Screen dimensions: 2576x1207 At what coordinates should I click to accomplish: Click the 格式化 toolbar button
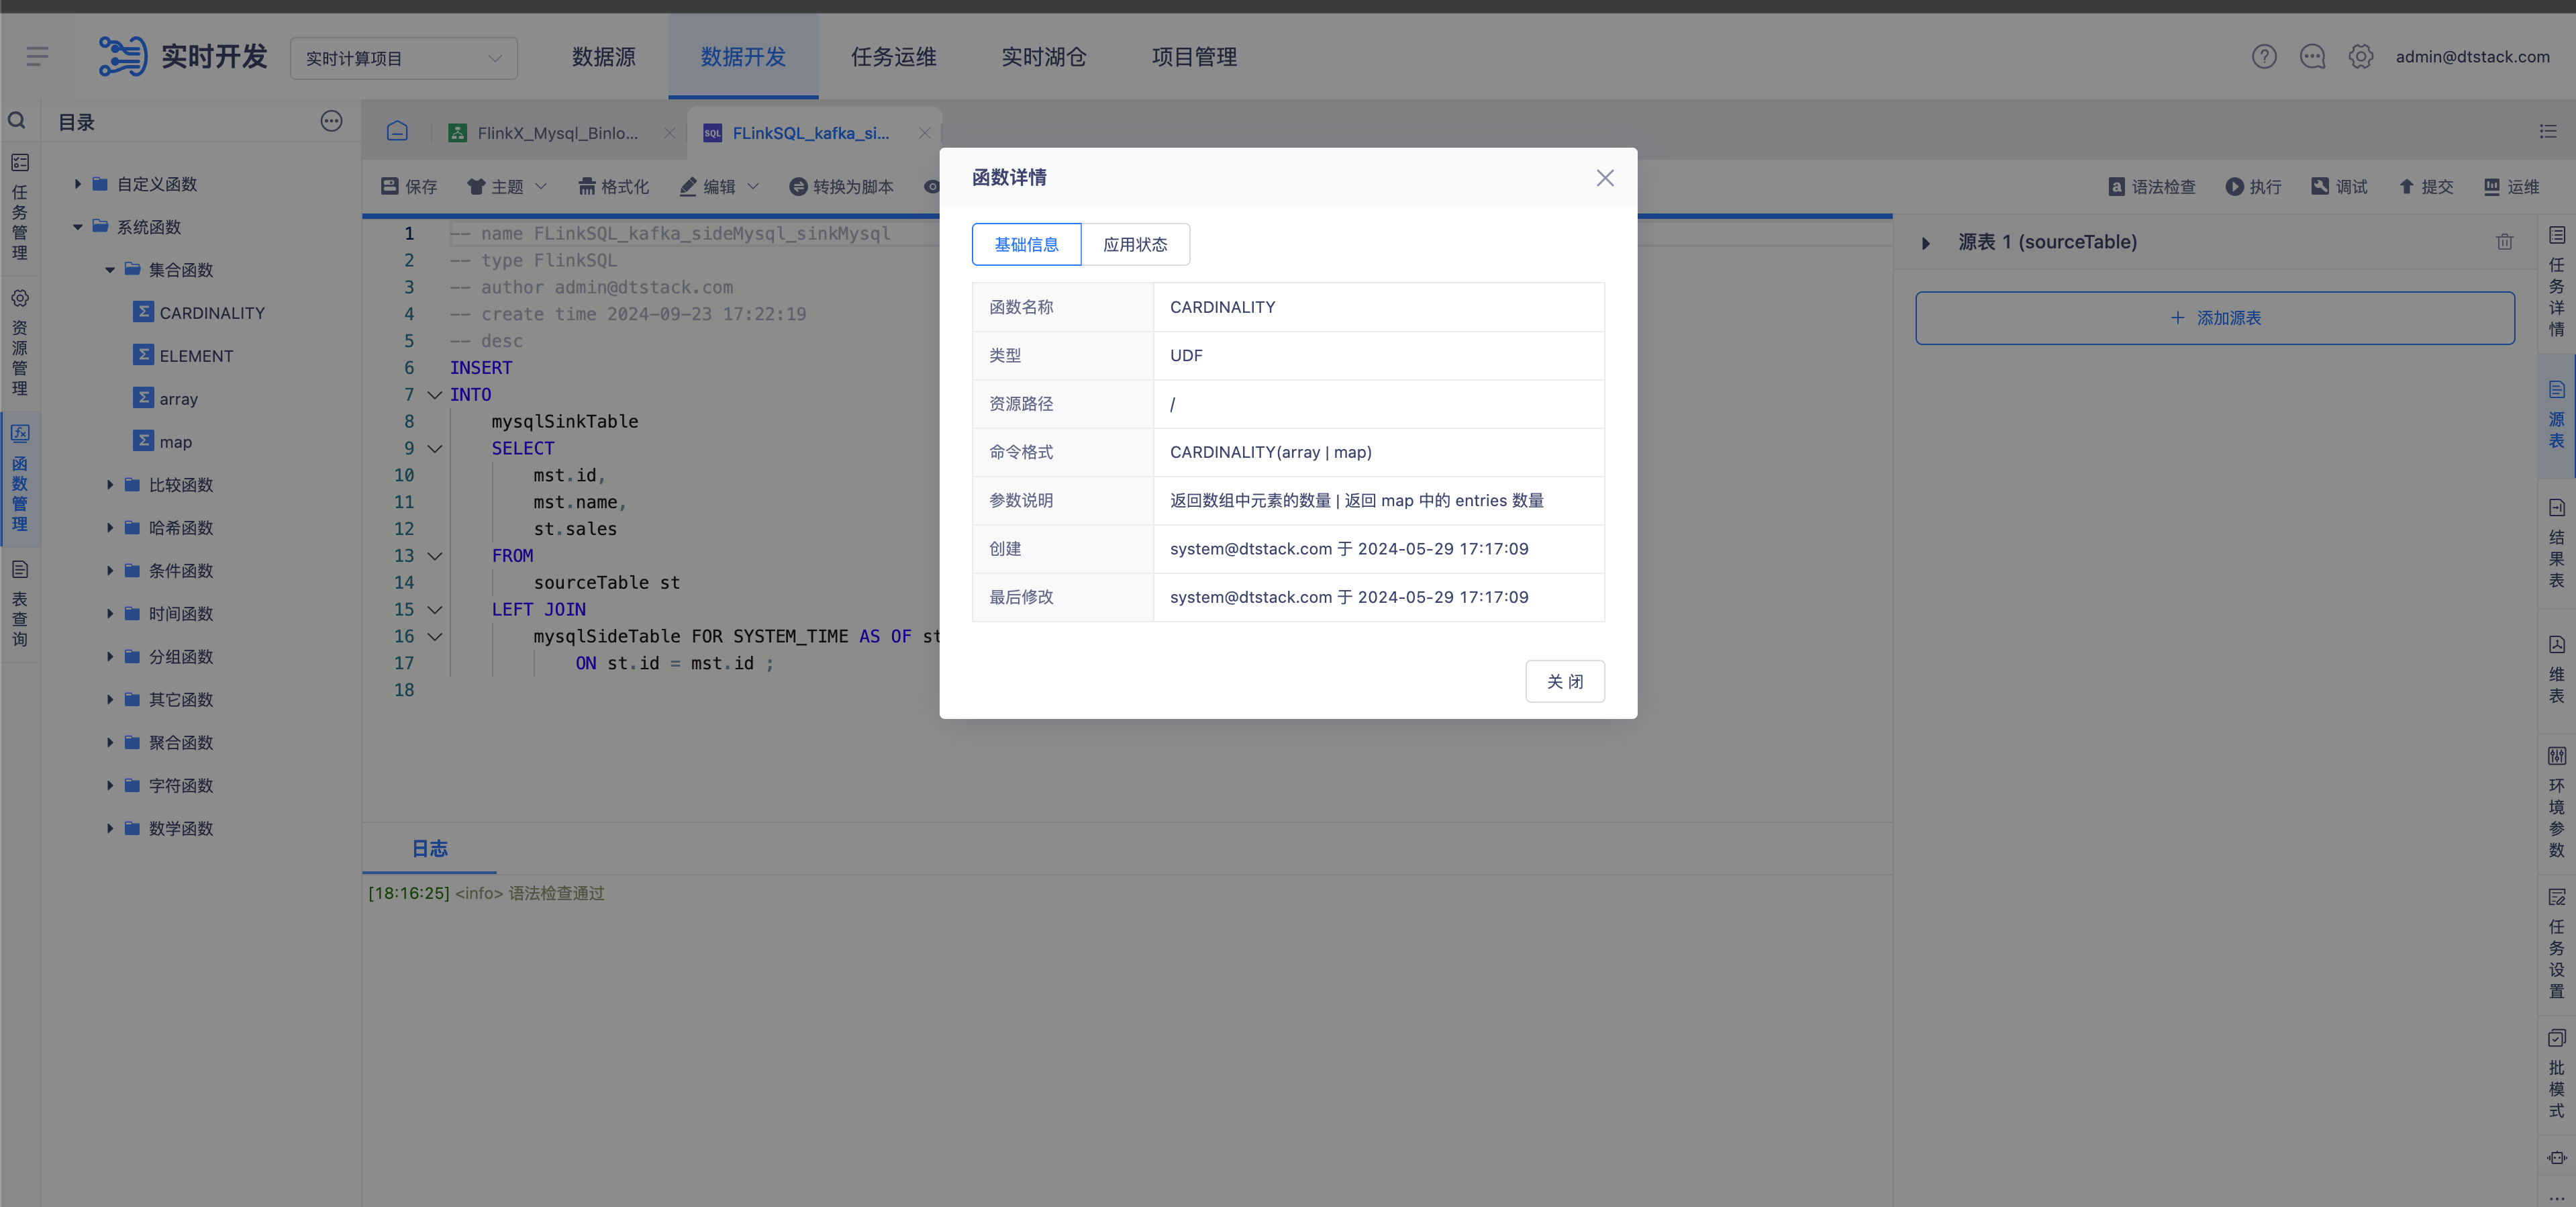(x=613, y=187)
